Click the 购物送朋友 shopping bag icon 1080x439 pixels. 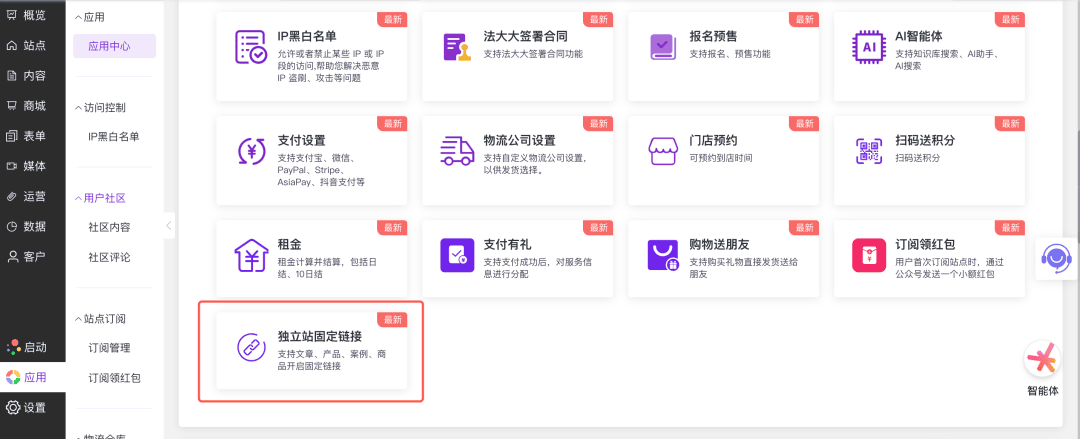click(x=663, y=255)
